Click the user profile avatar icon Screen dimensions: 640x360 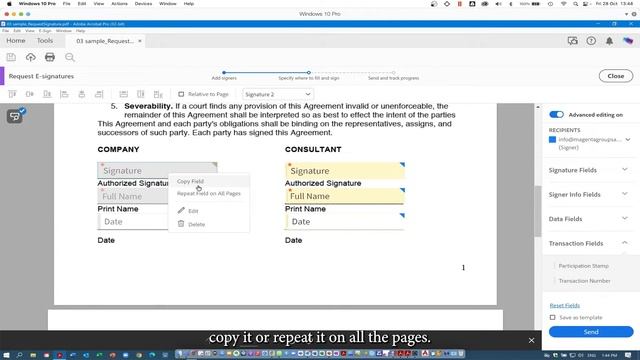click(628, 41)
